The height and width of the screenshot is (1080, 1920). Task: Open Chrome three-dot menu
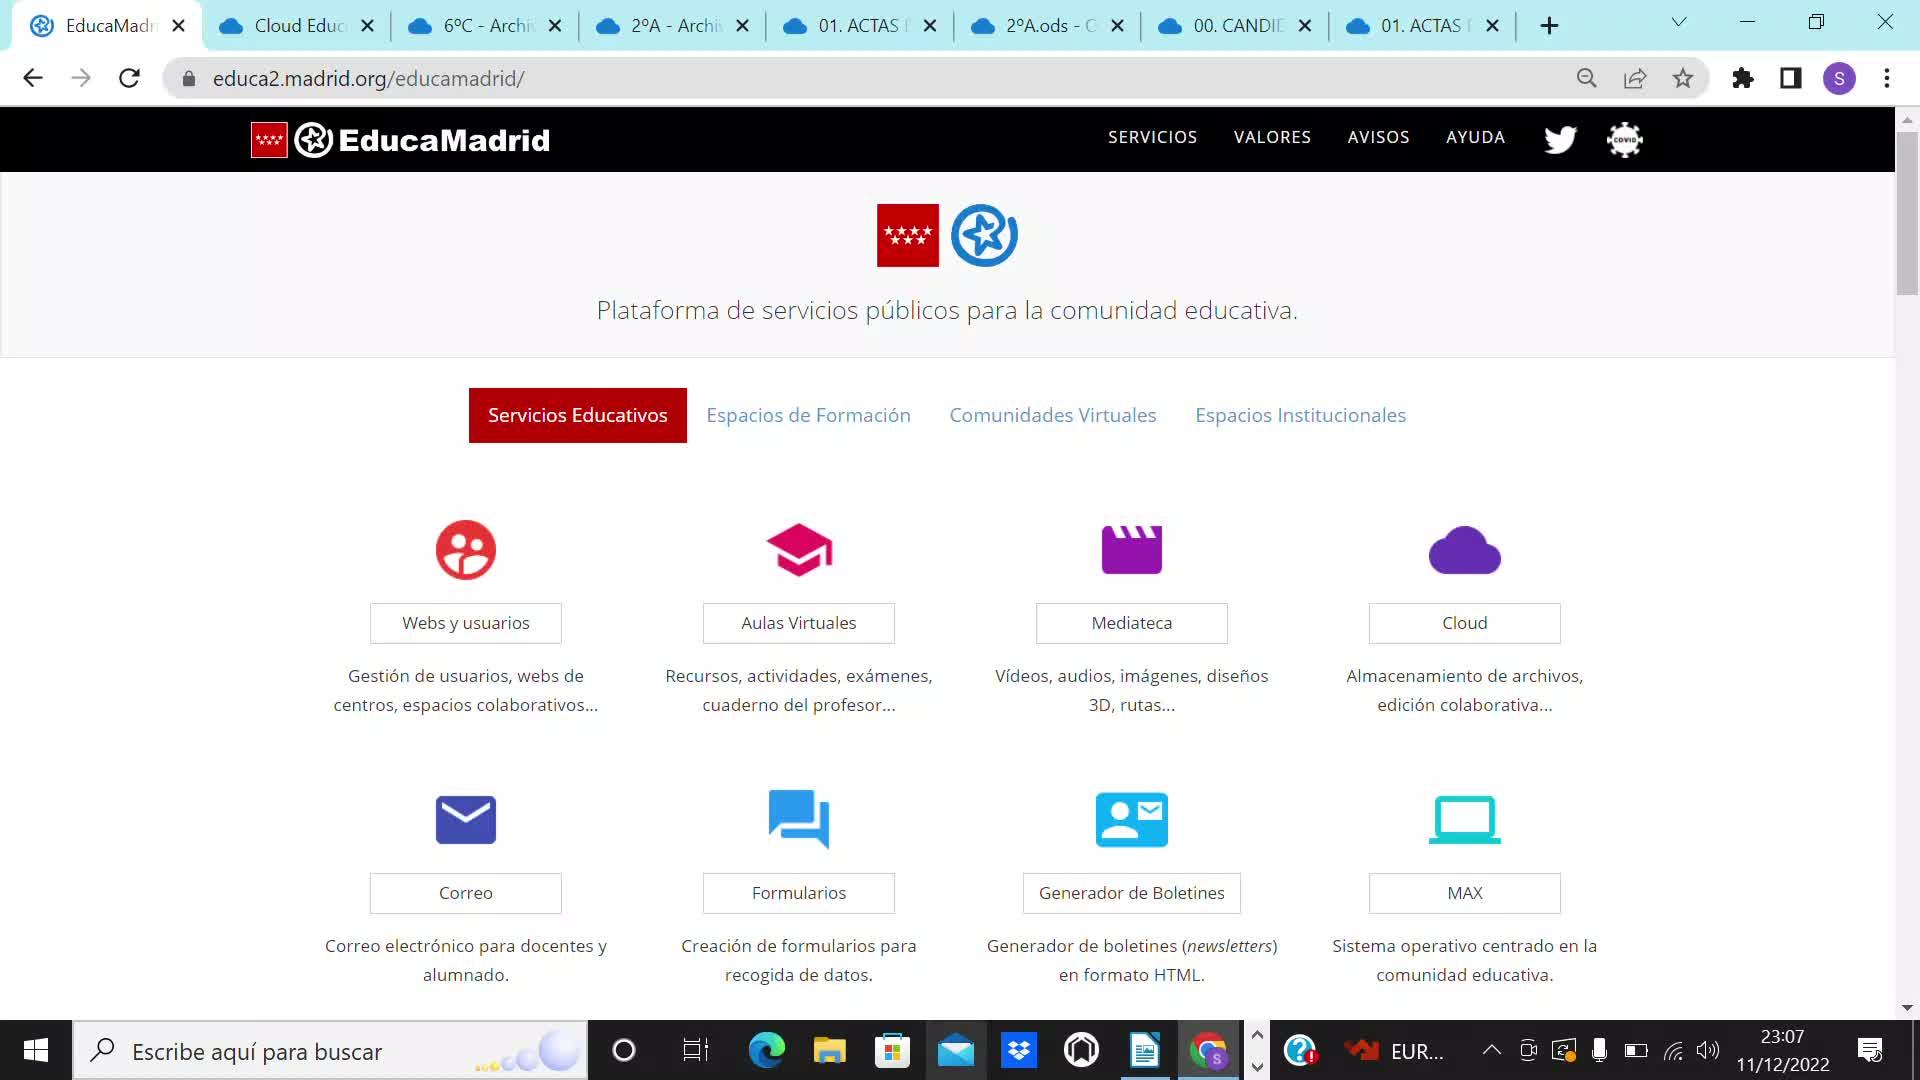click(1886, 78)
